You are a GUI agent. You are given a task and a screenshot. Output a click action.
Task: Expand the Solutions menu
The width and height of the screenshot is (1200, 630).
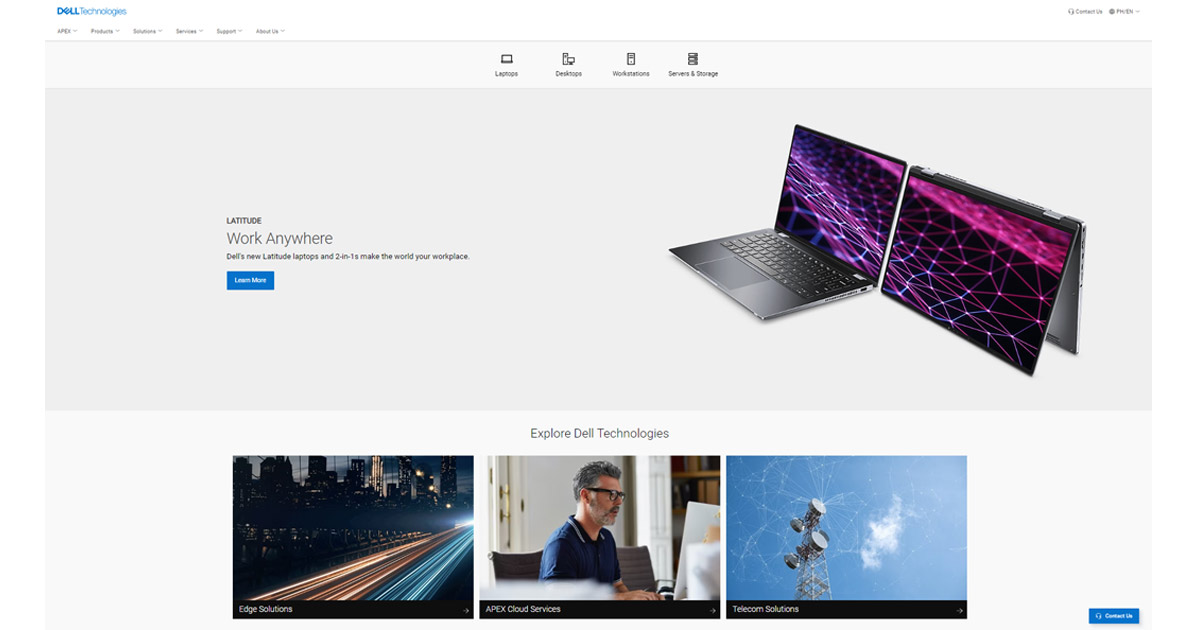click(147, 31)
